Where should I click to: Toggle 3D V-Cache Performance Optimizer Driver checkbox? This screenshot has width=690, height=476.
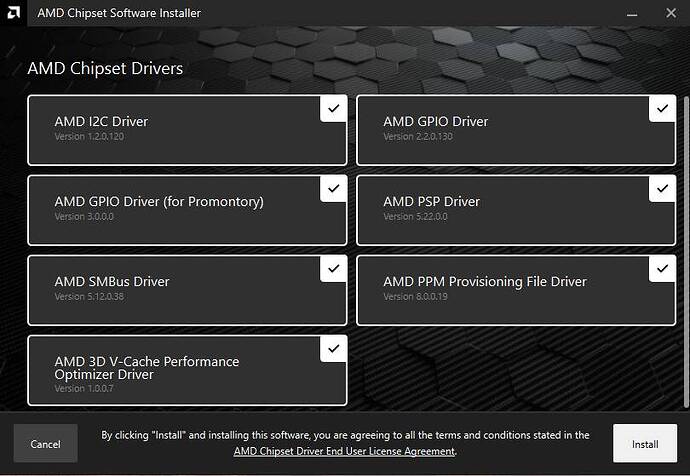(334, 348)
